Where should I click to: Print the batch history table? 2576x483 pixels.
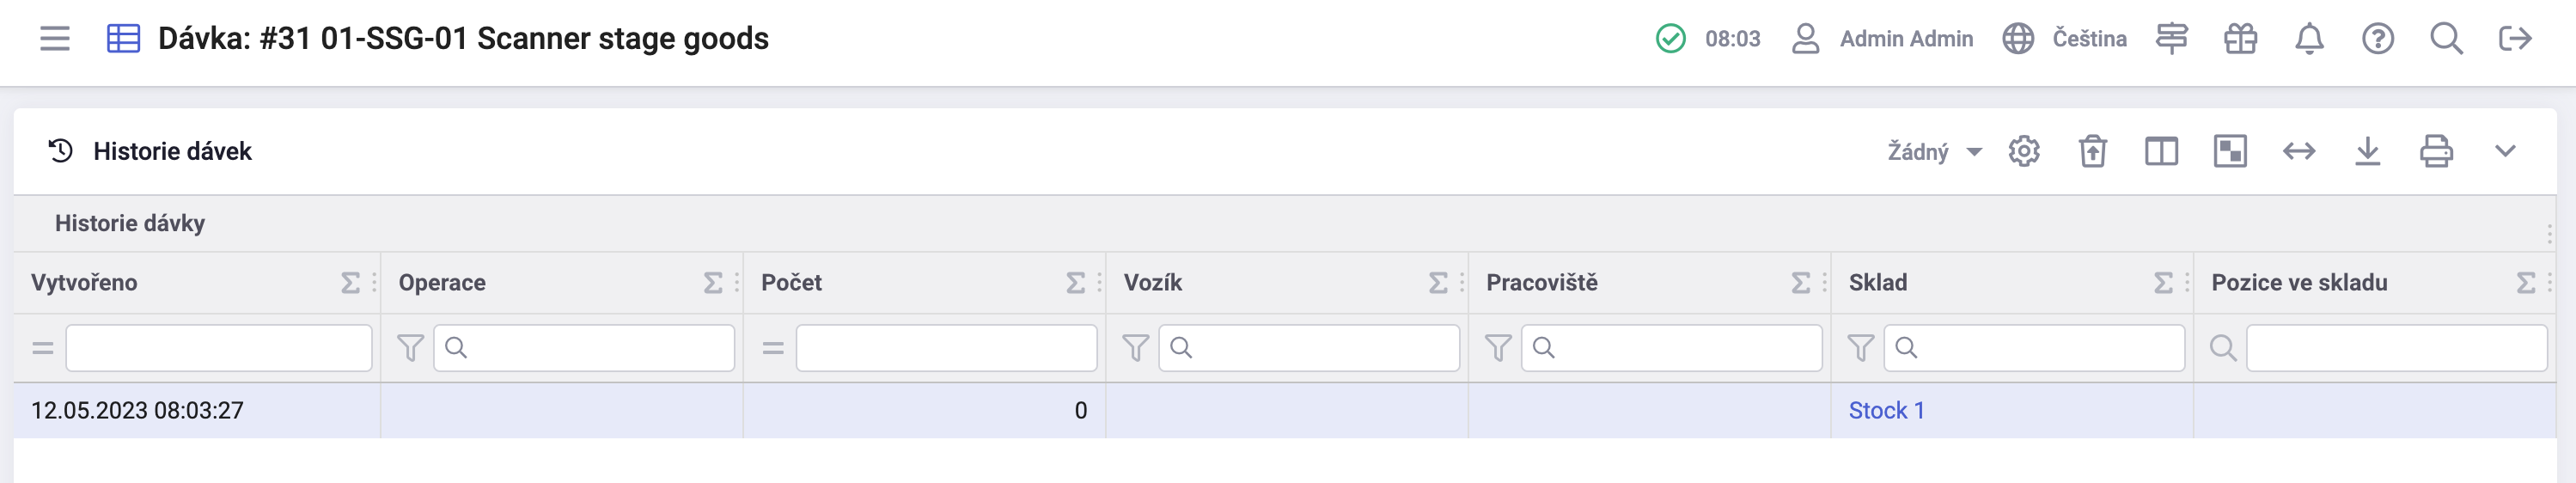click(x=2436, y=152)
